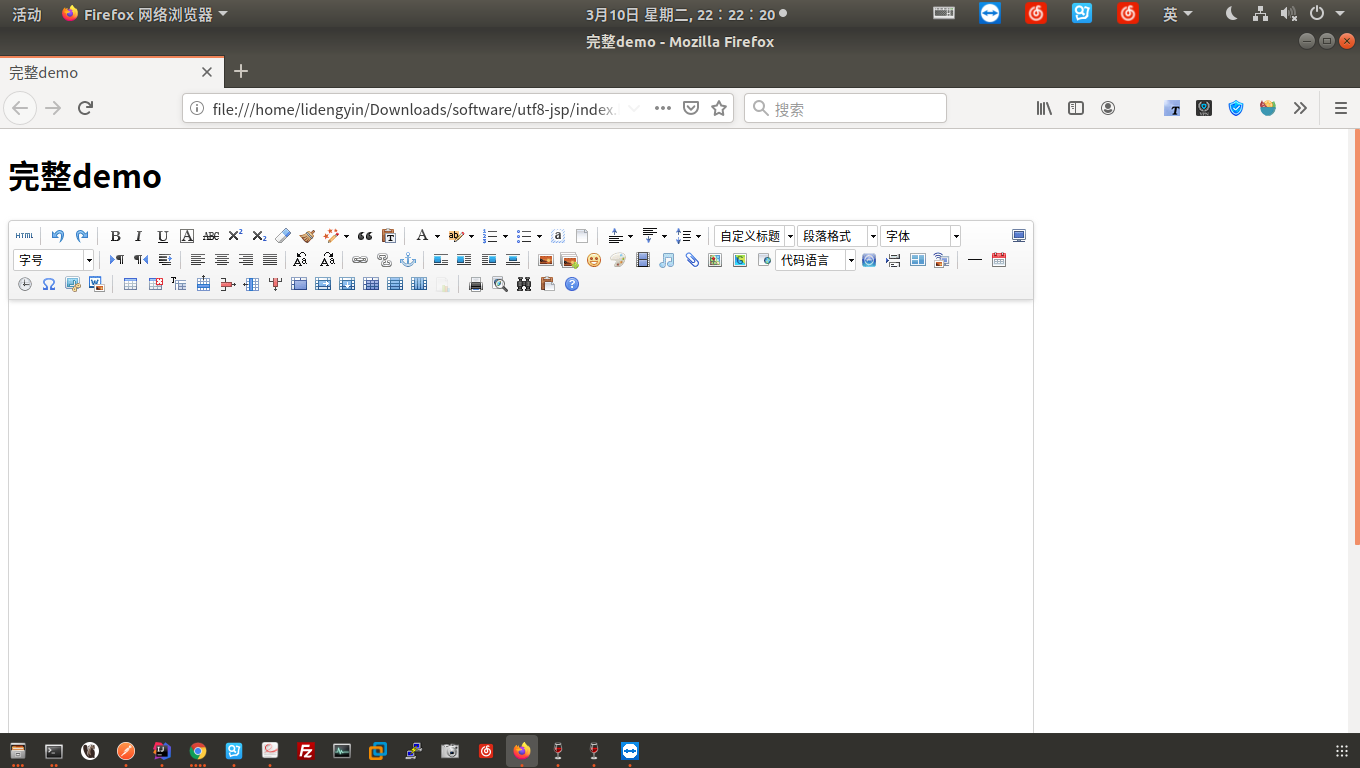
Task: Reload the page in Firefox
Action: (85, 108)
